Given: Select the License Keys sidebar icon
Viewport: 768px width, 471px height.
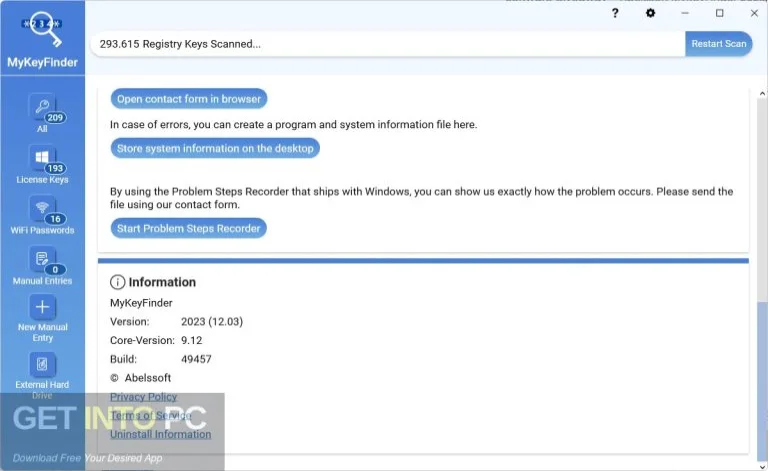Looking at the screenshot, I should click(x=42, y=158).
